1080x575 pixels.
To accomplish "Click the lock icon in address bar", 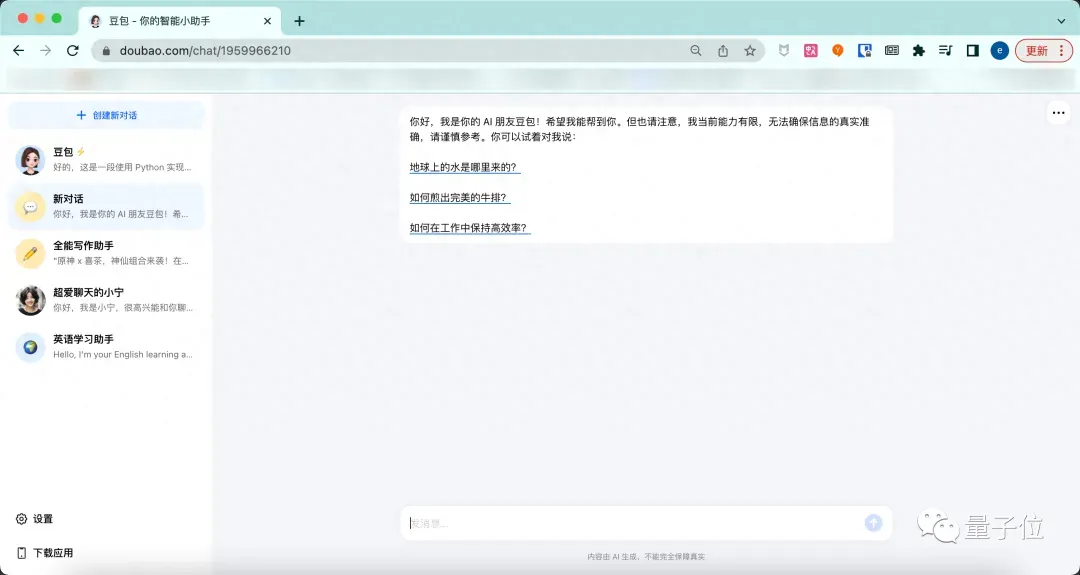I will [x=106, y=51].
